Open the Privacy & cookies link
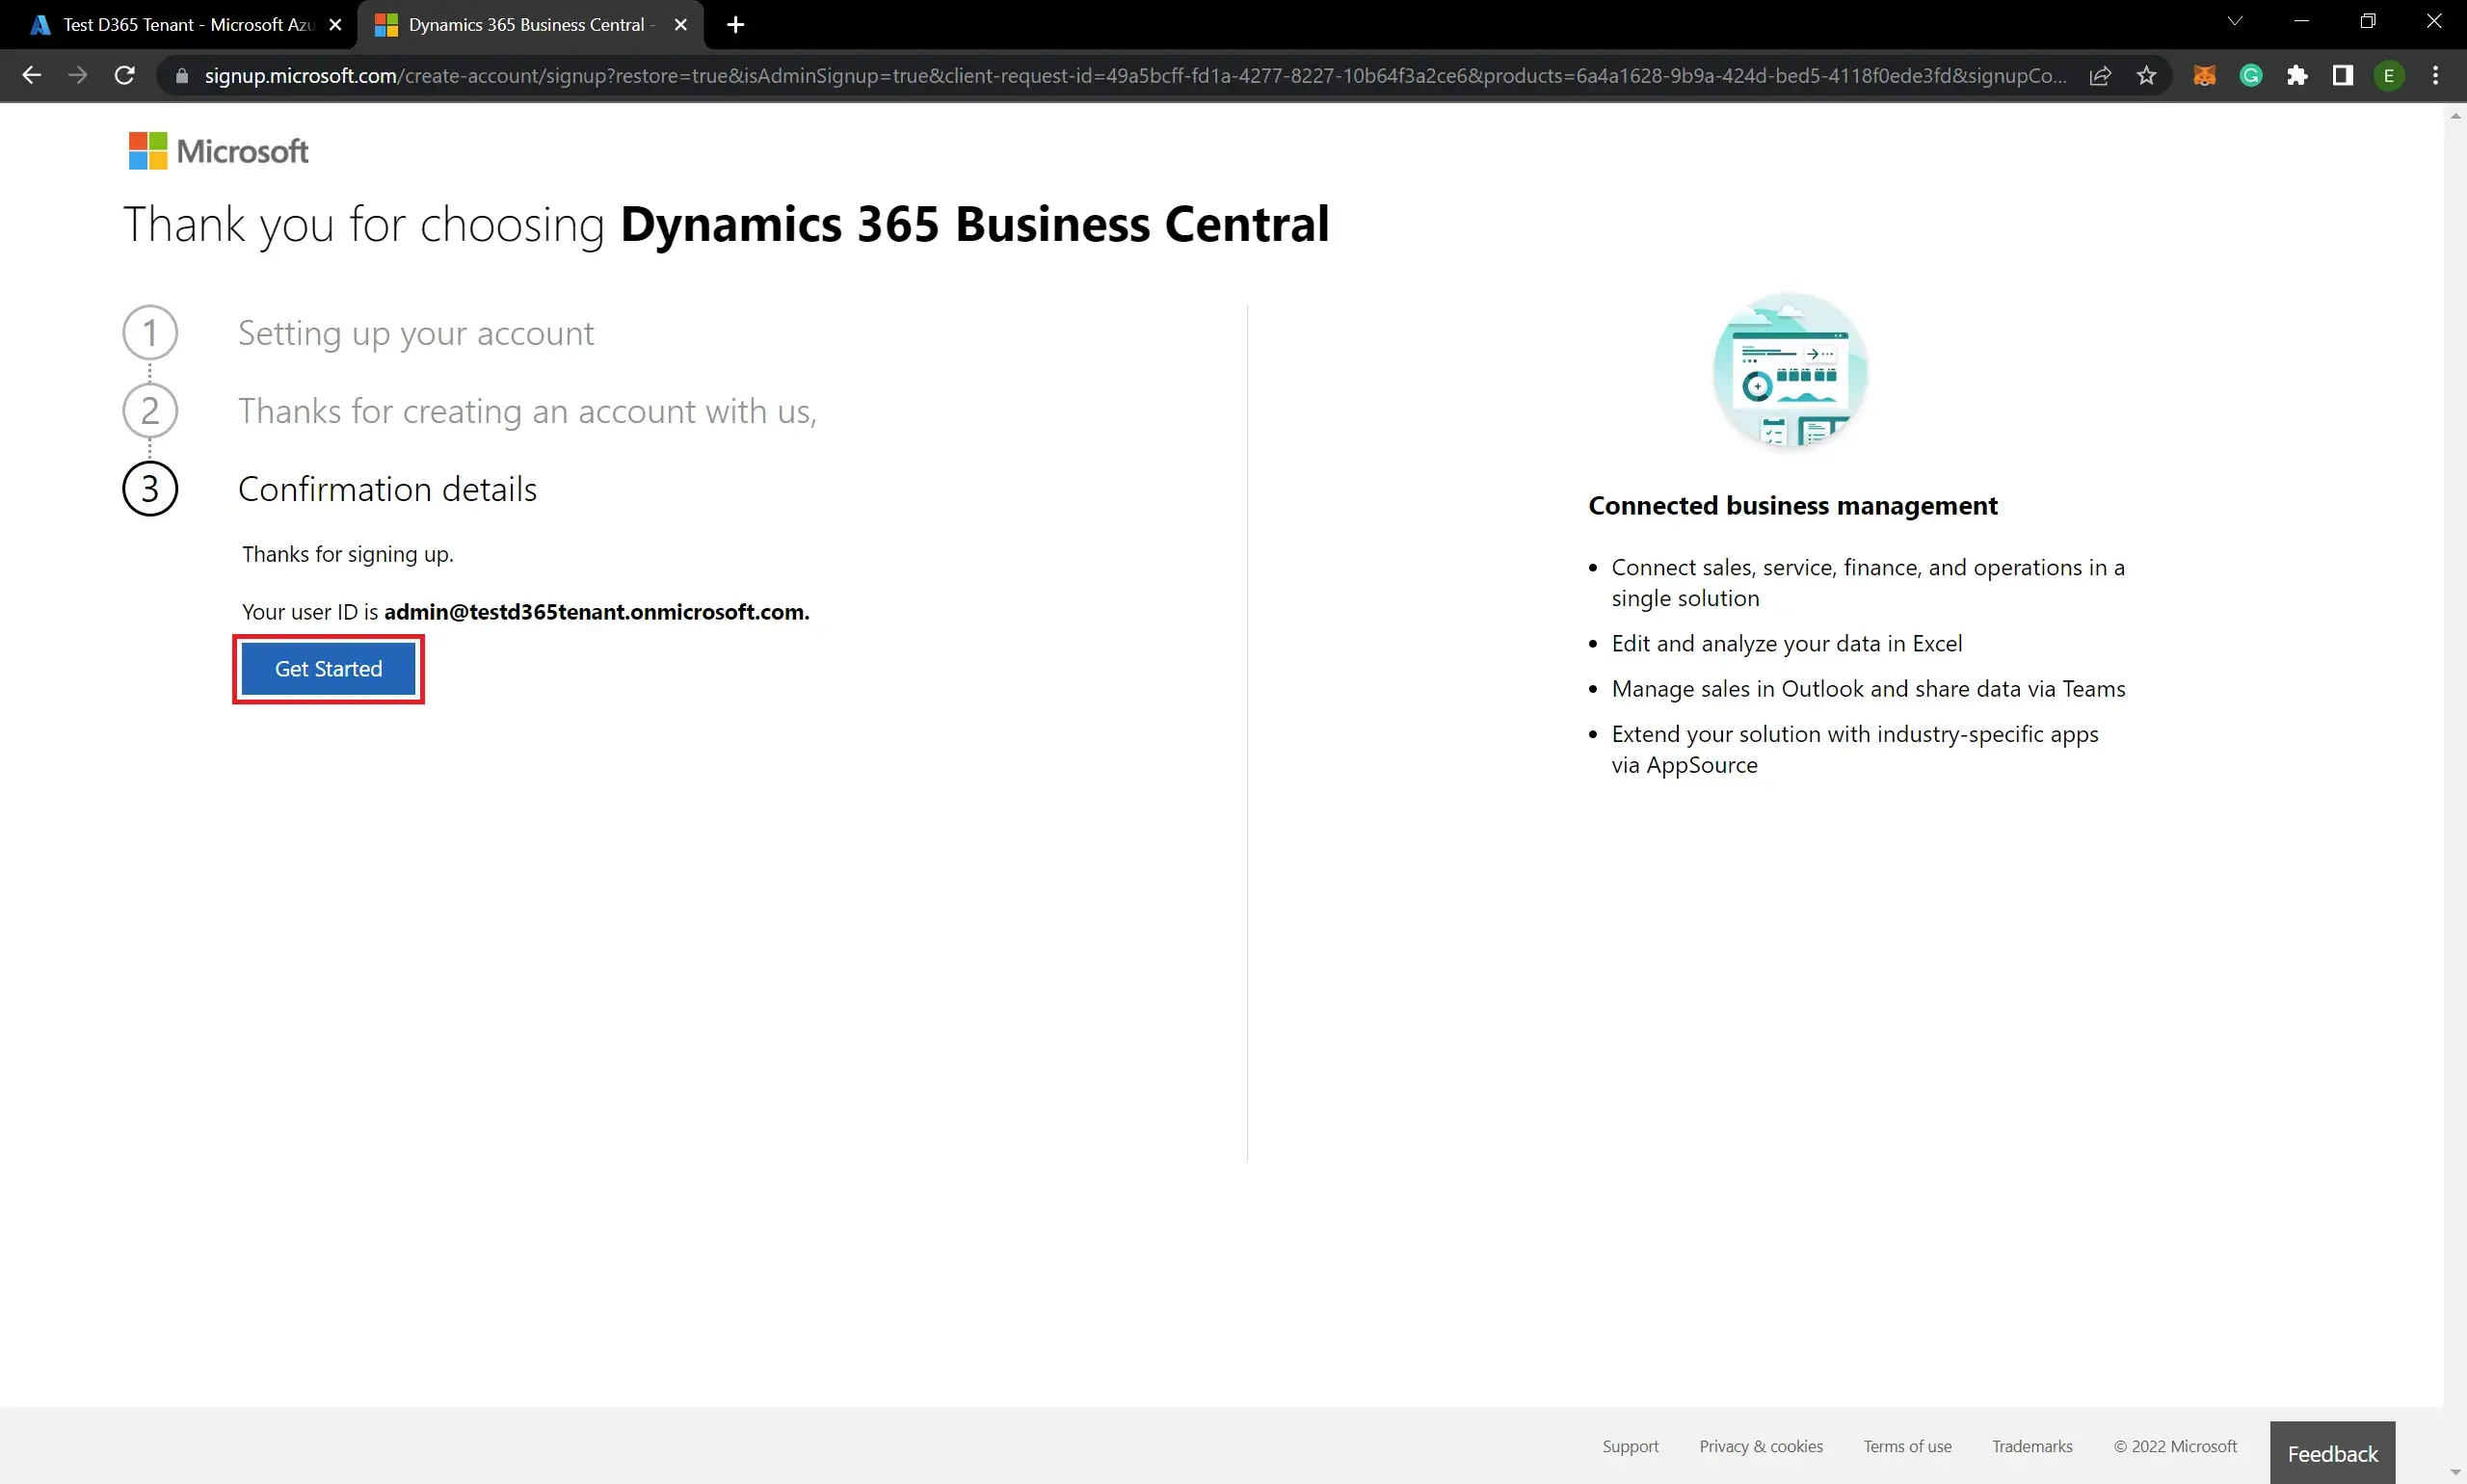The height and width of the screenshot is (1484, 2467). [x=1760, y=1446]
